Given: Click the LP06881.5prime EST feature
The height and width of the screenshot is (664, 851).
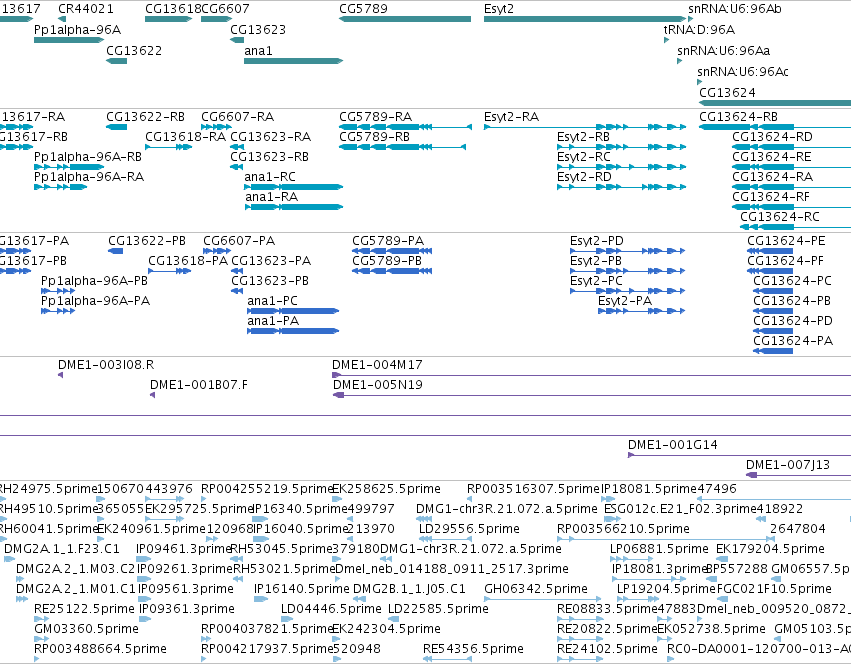Looking at the screenshot, I should [x=632, y=559].
